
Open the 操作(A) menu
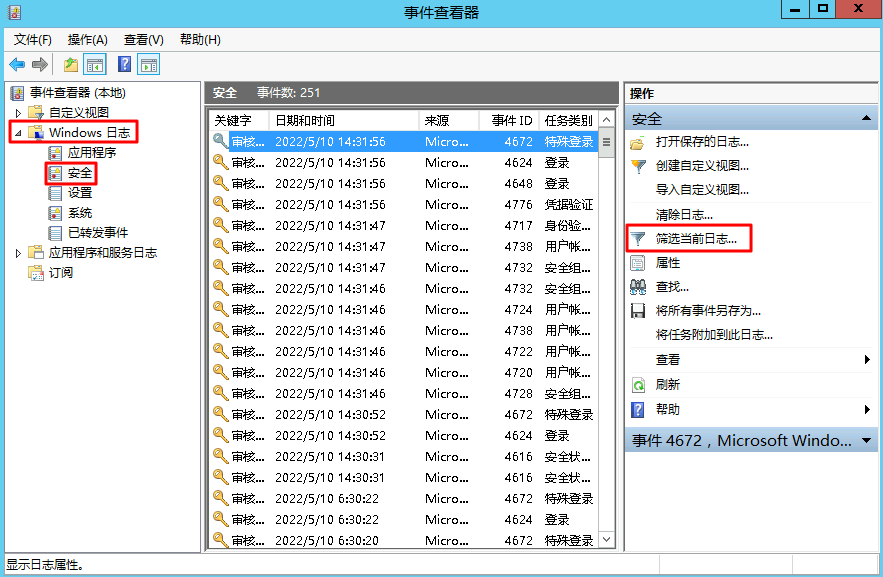coord(87,39)
